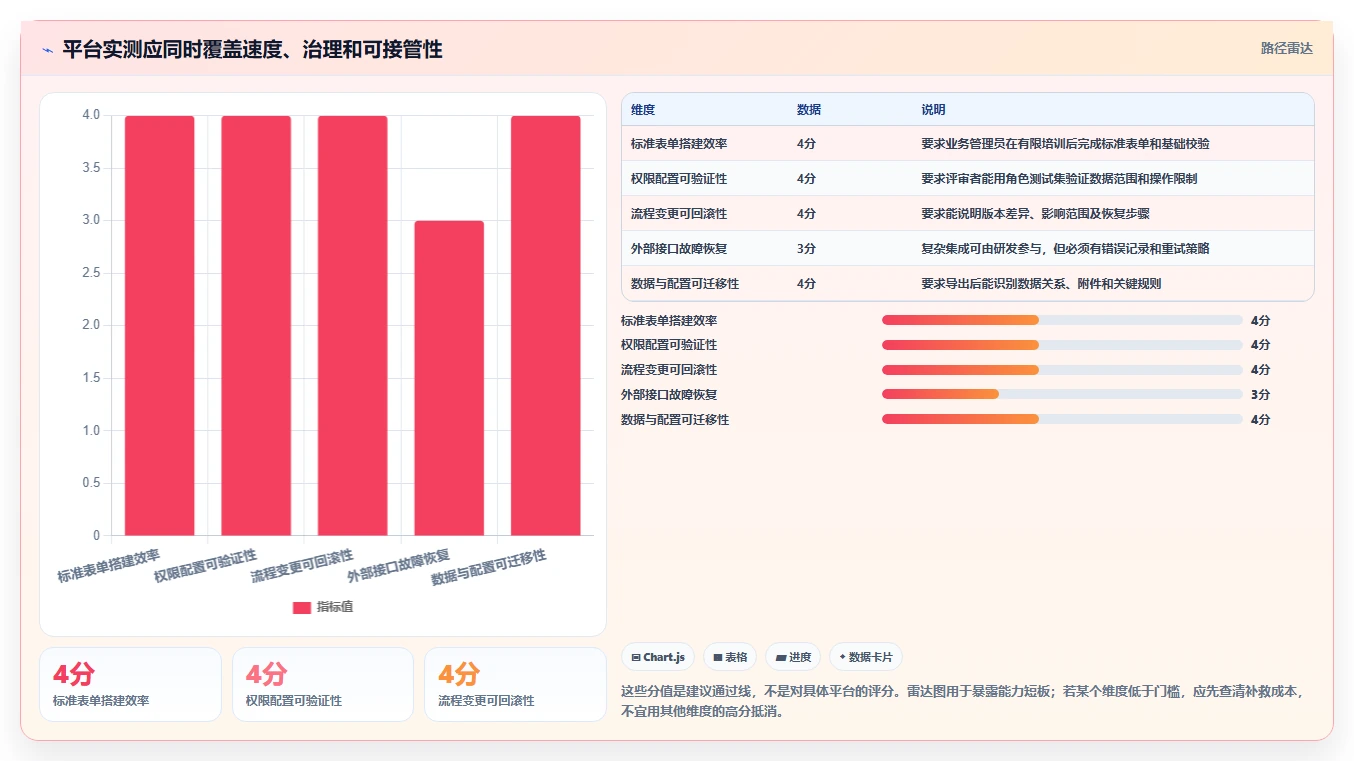Click progress bar for 流程变更可回滚性

(1062, 370)
